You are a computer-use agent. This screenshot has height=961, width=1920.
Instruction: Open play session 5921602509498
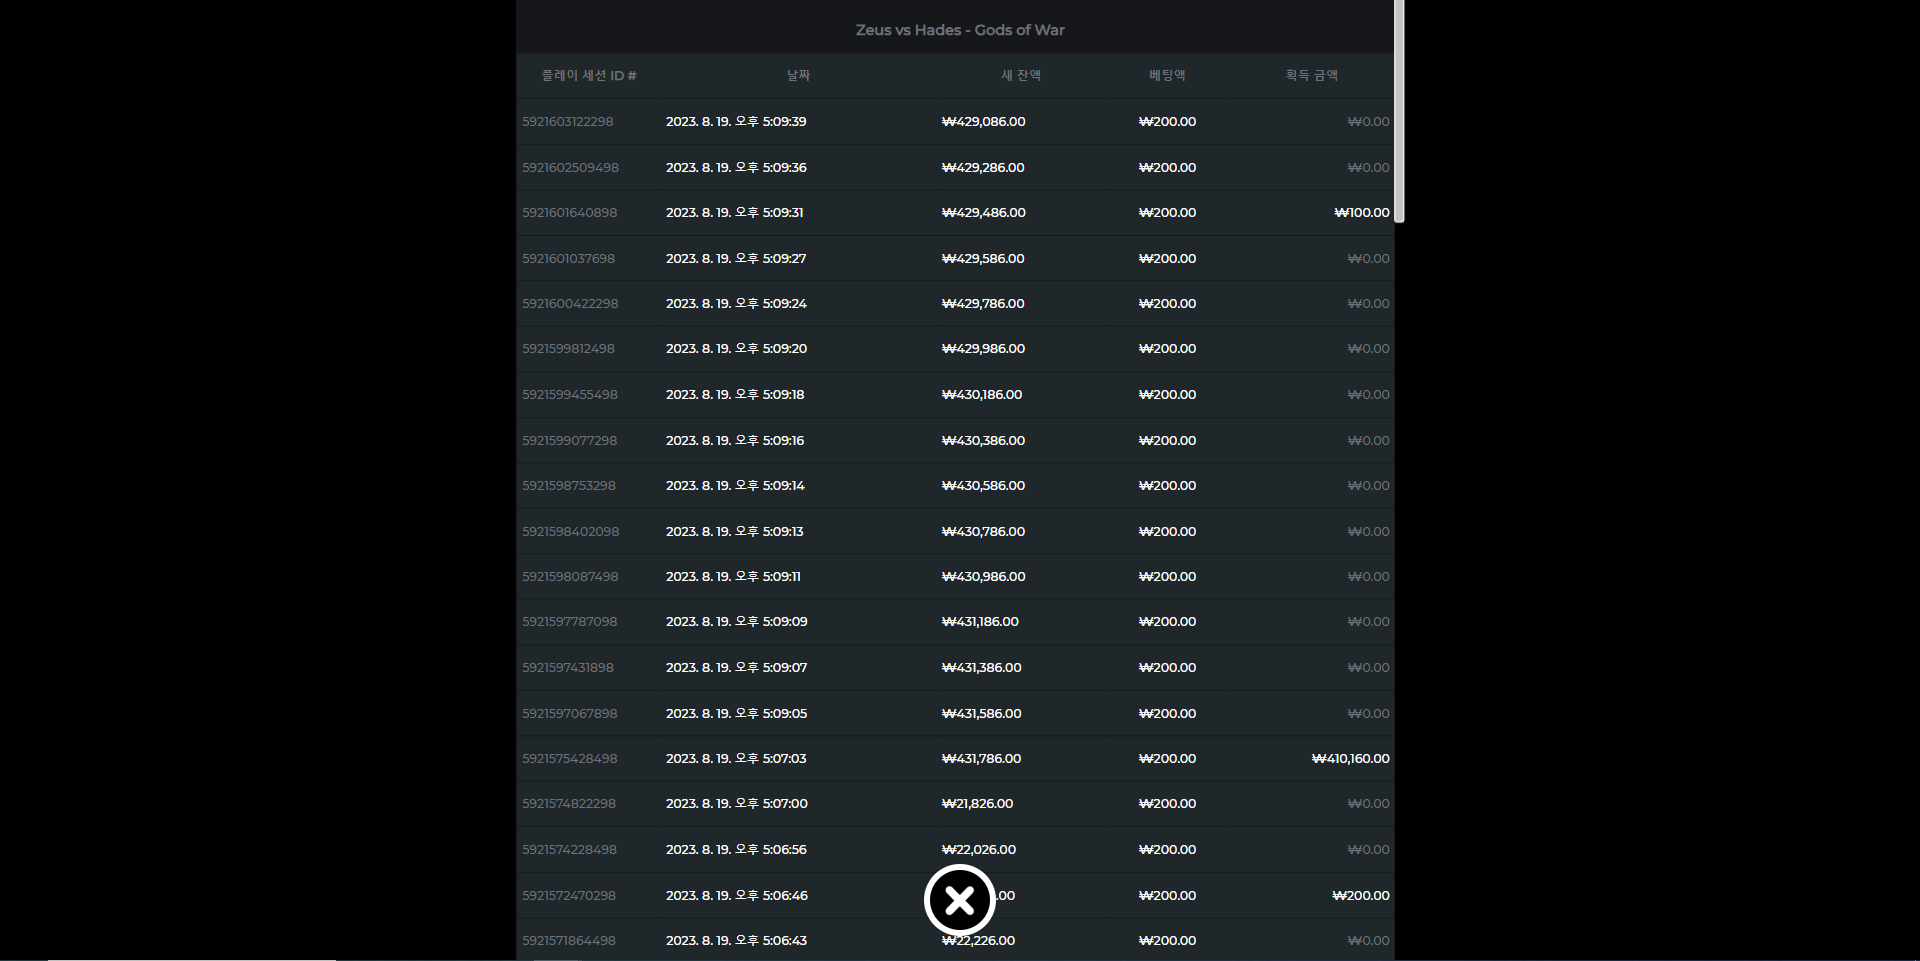[x=570, y=168]
